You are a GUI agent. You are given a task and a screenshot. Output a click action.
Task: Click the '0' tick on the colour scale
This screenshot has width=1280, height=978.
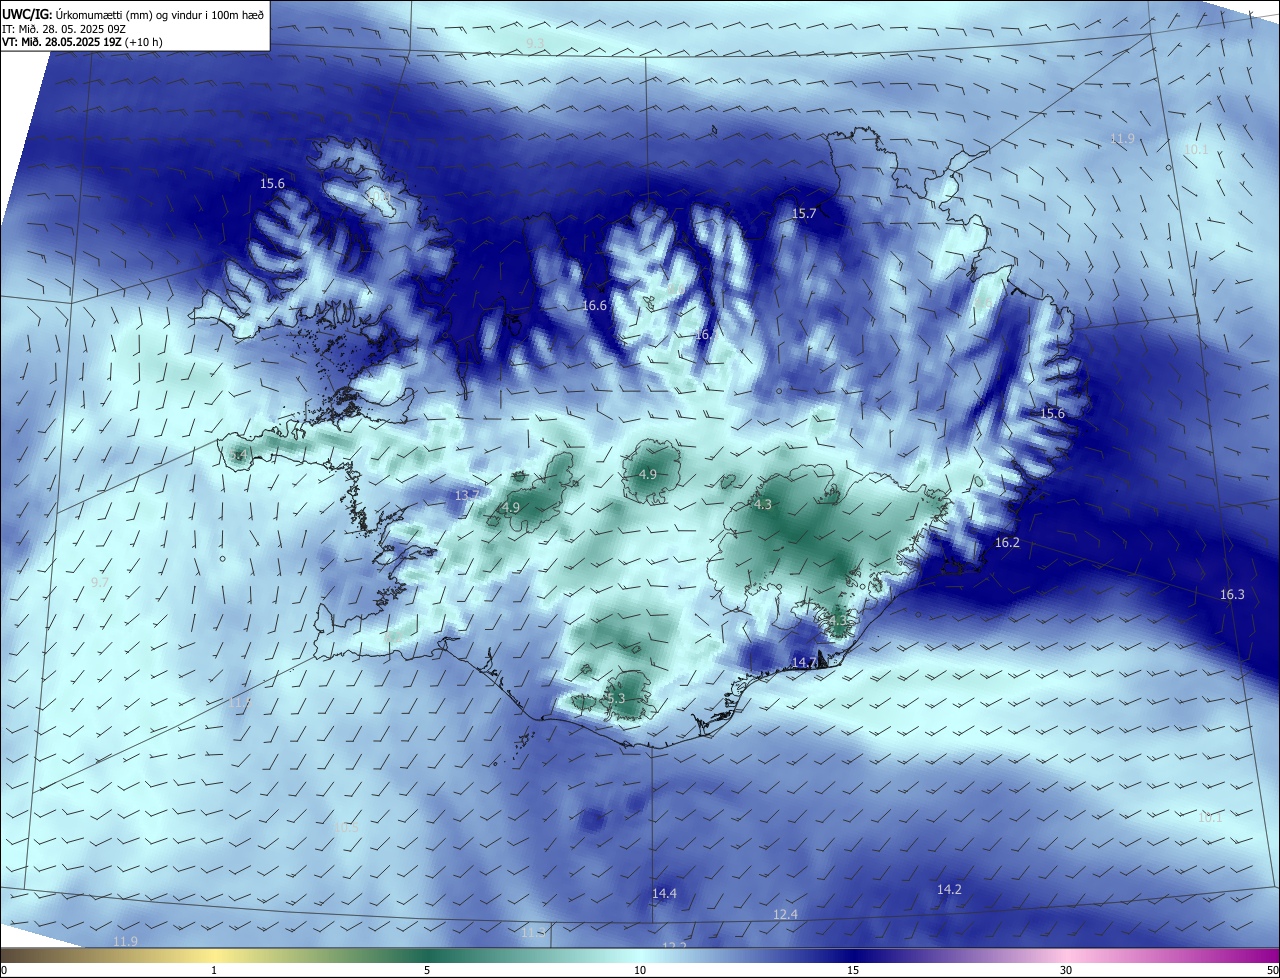click(3, 970)
